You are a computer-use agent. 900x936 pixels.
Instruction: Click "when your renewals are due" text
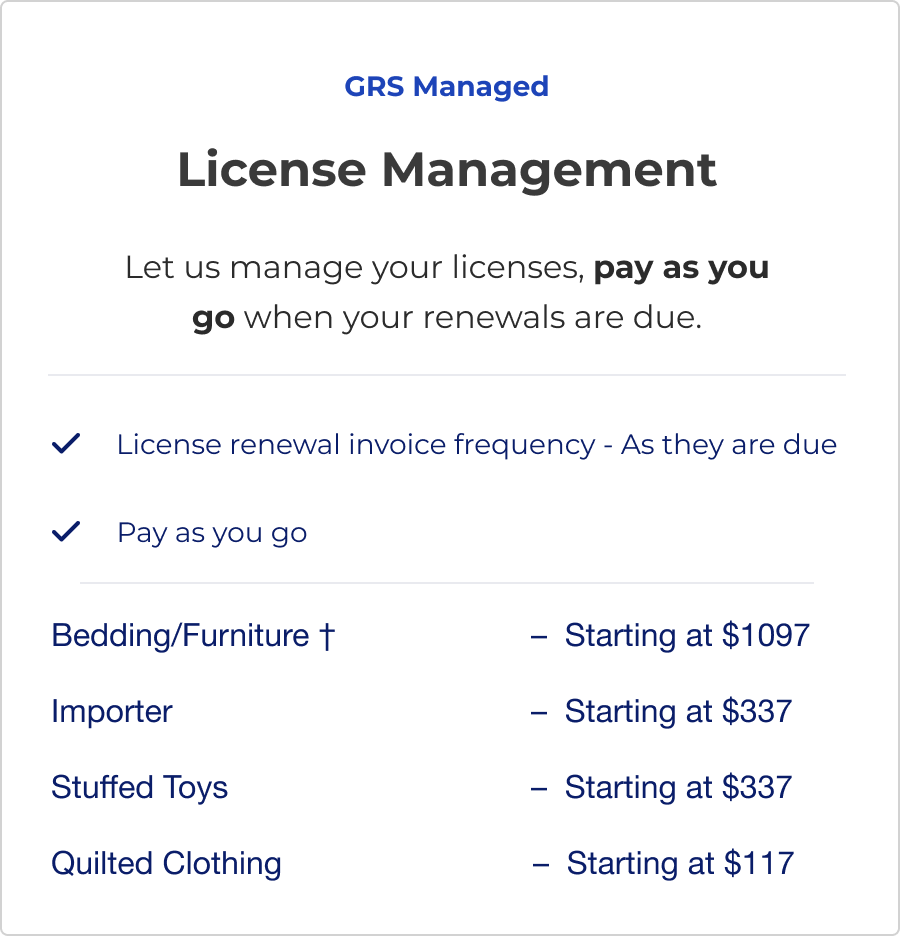(472, 318)
